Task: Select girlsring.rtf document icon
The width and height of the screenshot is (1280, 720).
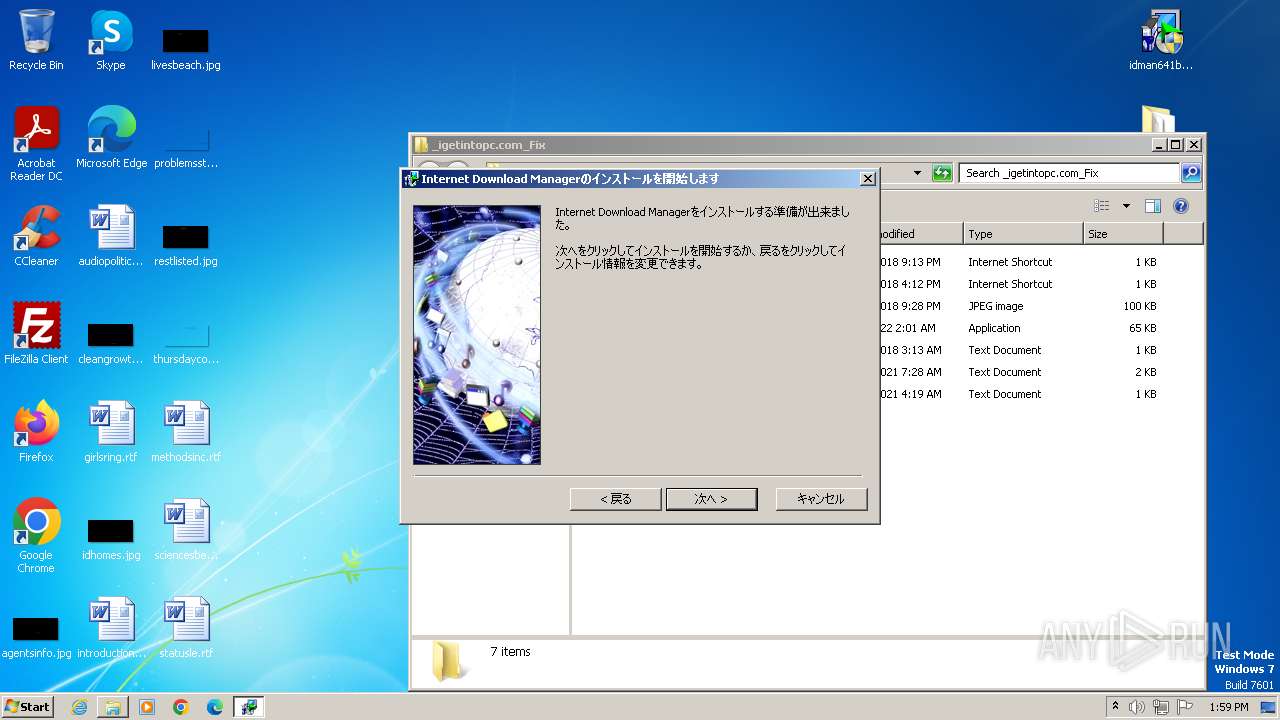Action: click(111, 432)
